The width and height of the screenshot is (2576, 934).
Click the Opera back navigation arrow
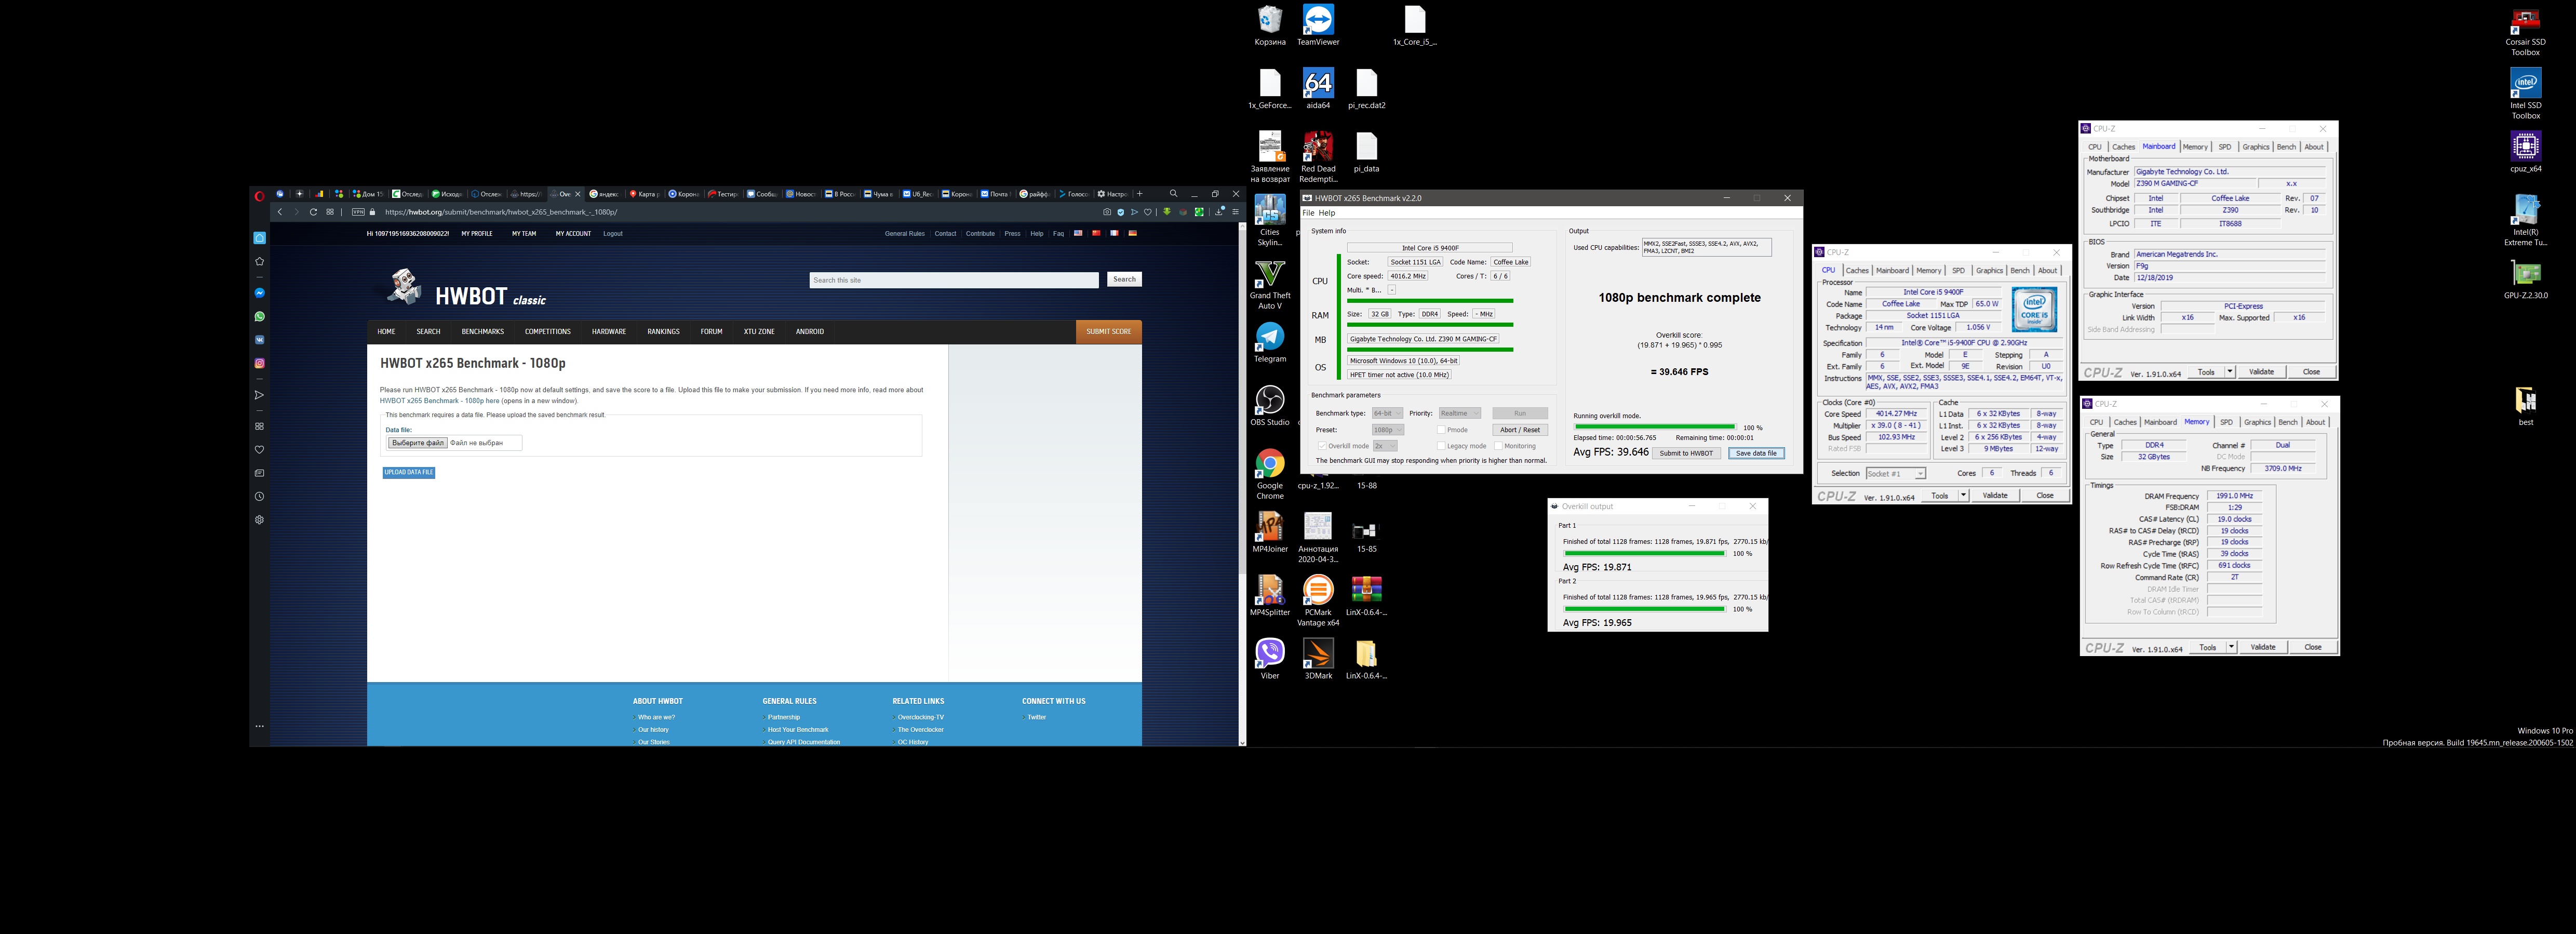coord(280,212)
